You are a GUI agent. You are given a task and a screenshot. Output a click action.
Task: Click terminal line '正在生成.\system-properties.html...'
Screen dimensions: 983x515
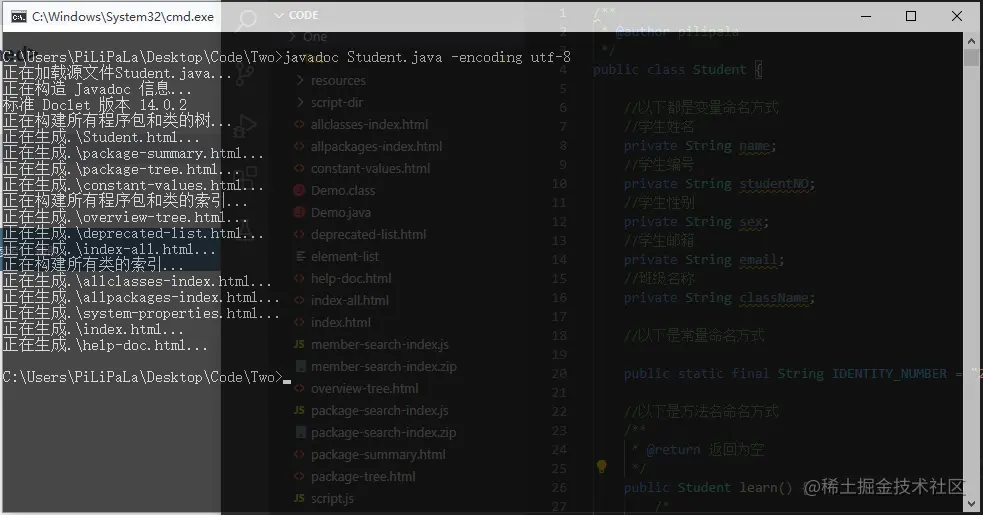(141, 313)
